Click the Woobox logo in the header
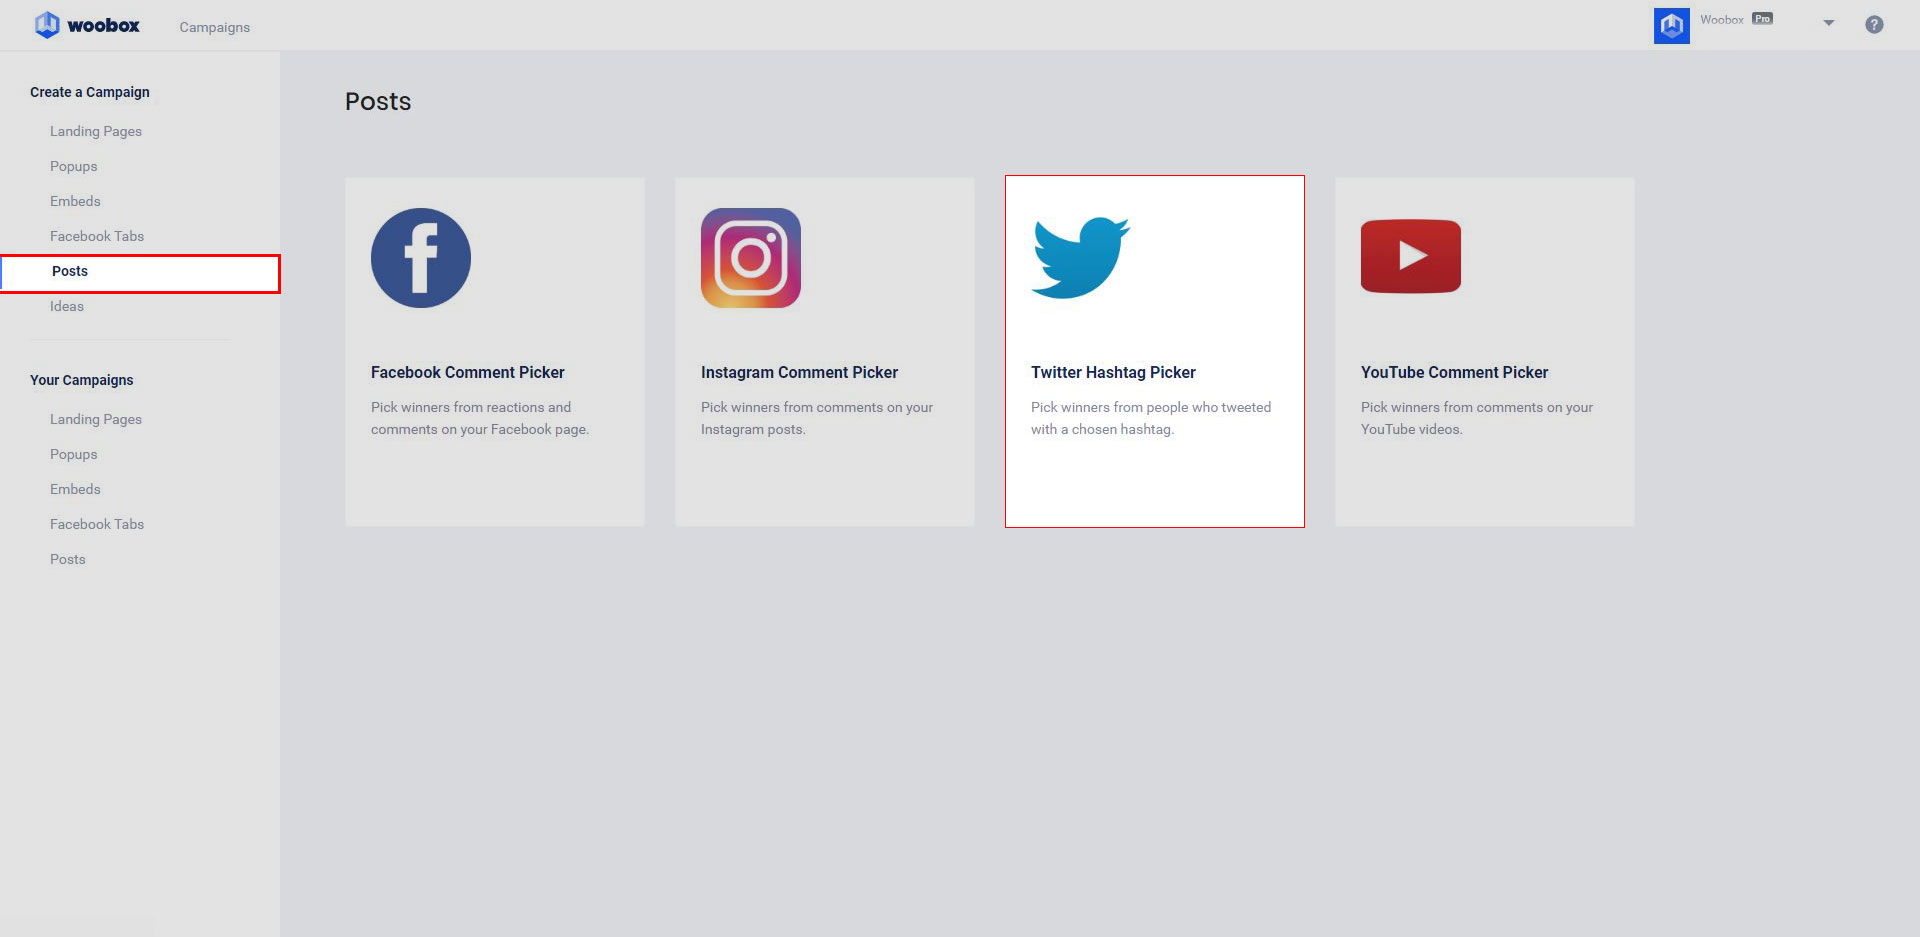 click(87, 25)
